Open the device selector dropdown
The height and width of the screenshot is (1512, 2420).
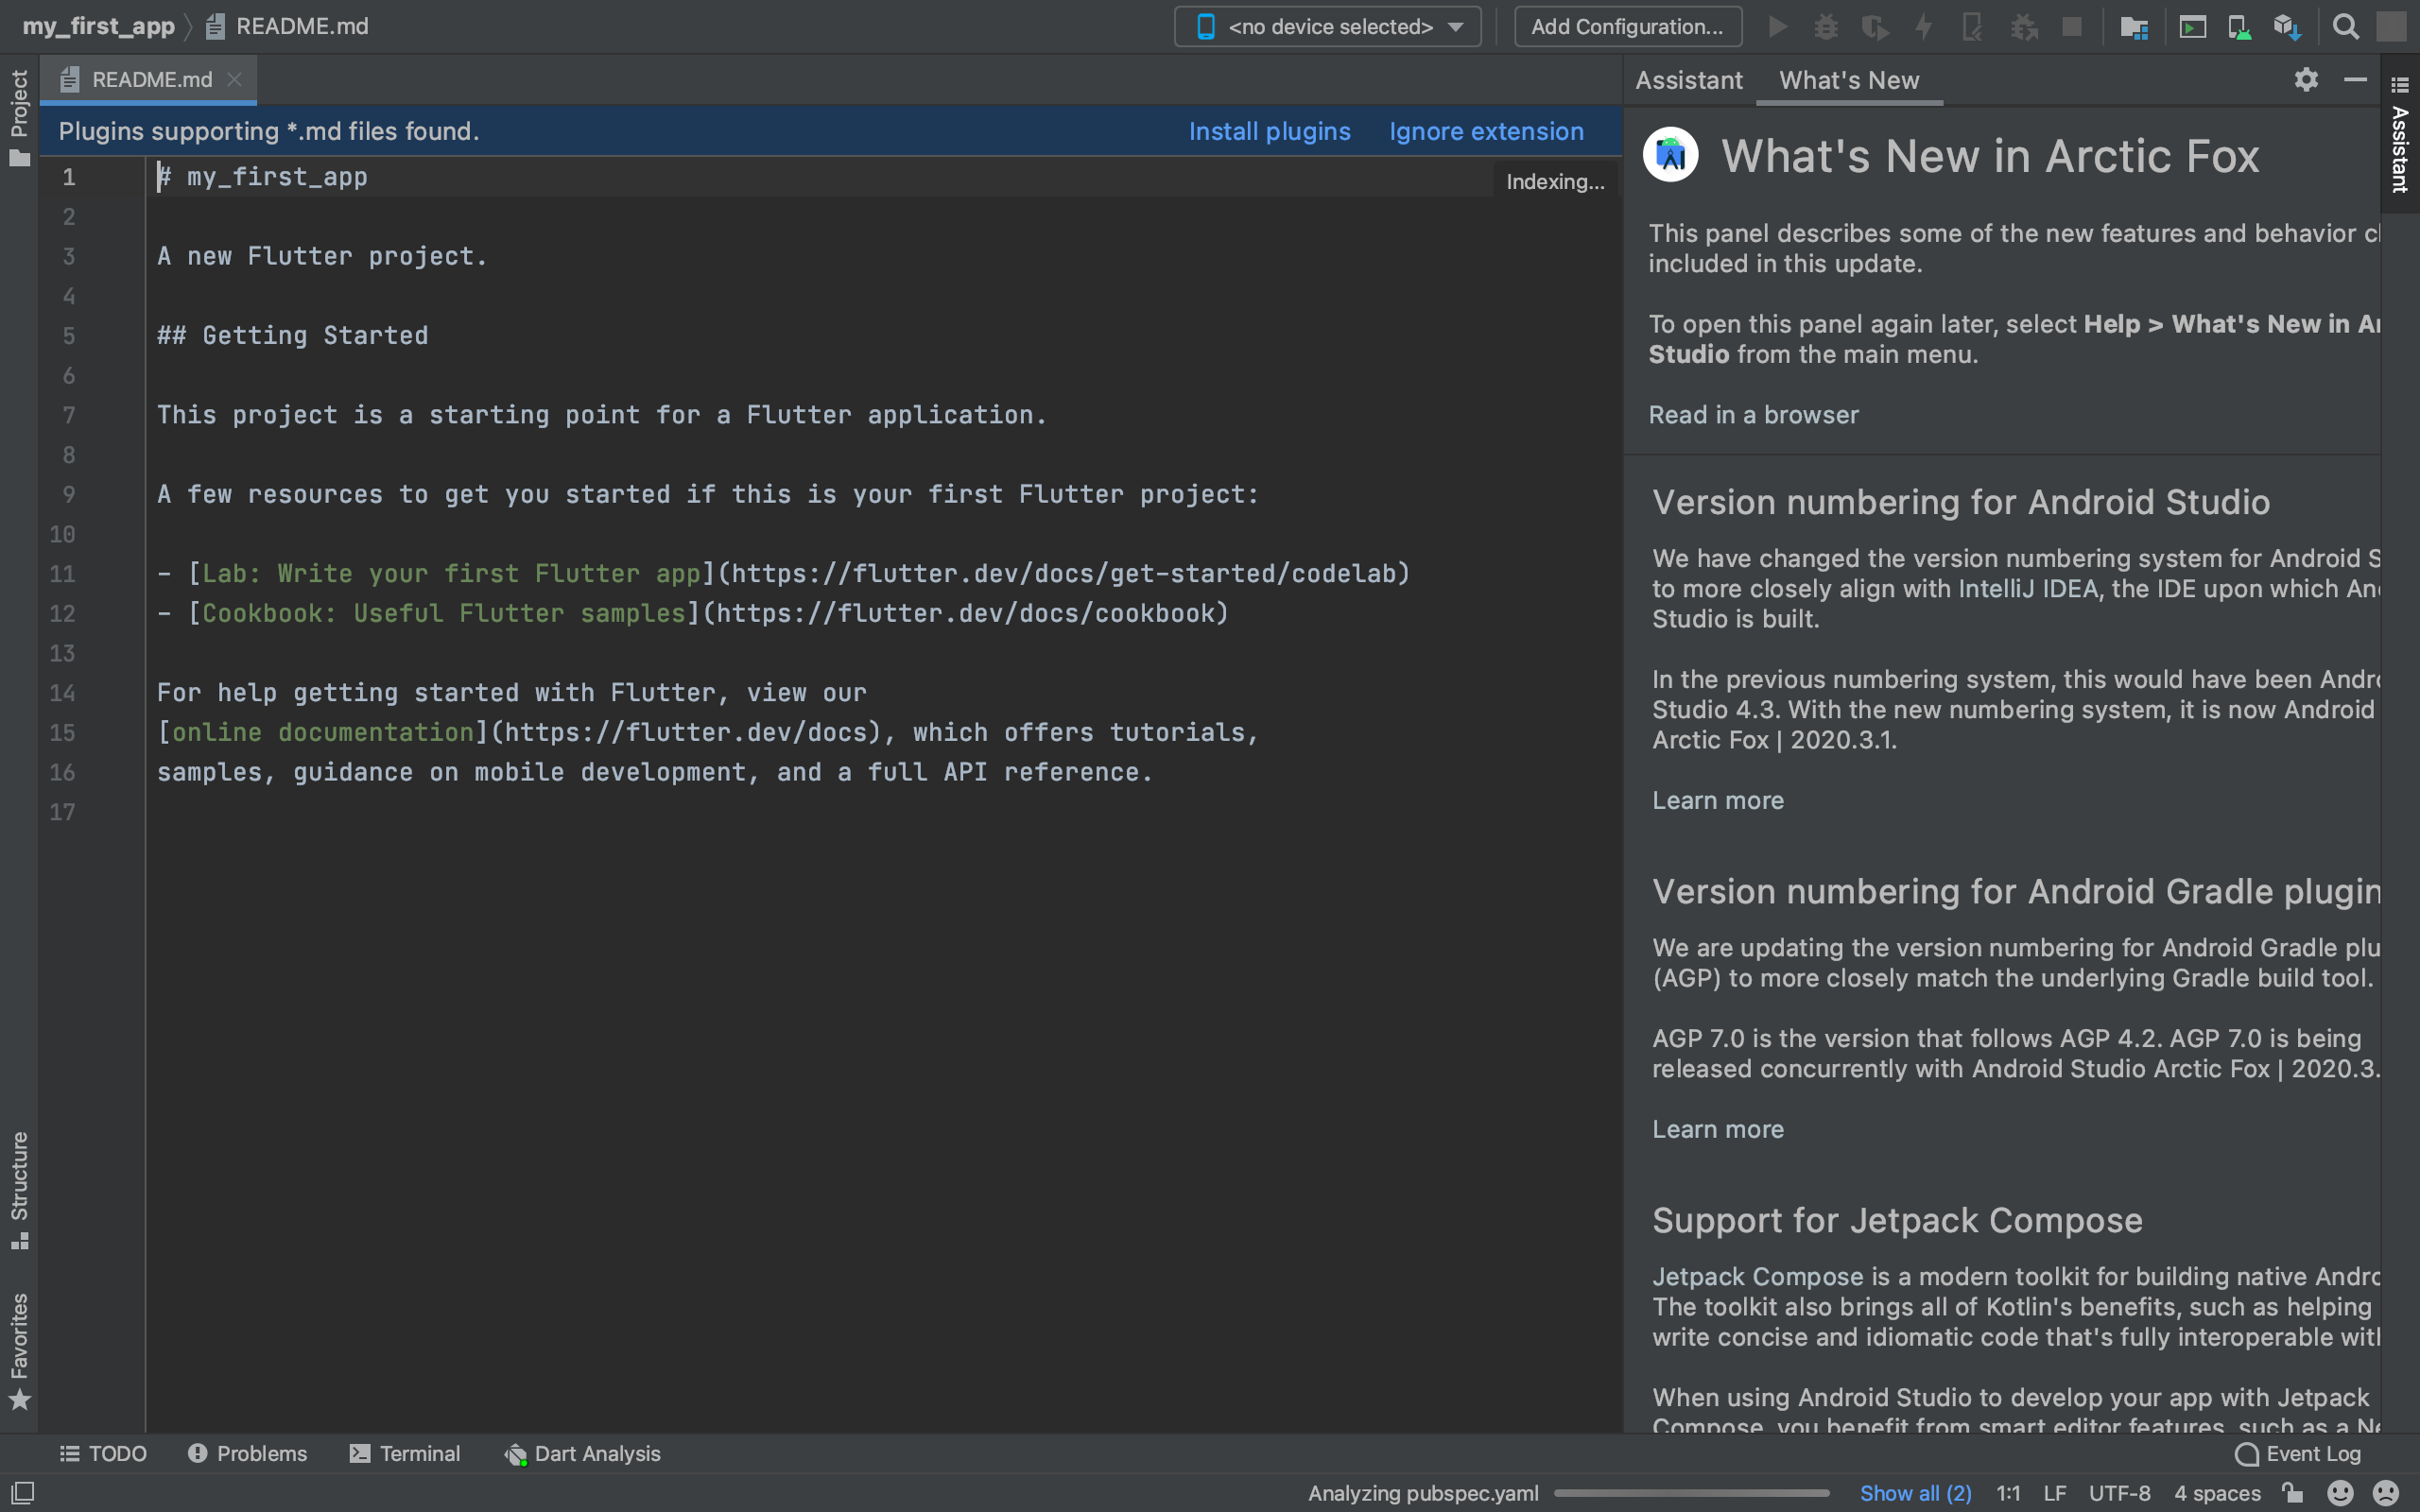(x=1327, y=27)
